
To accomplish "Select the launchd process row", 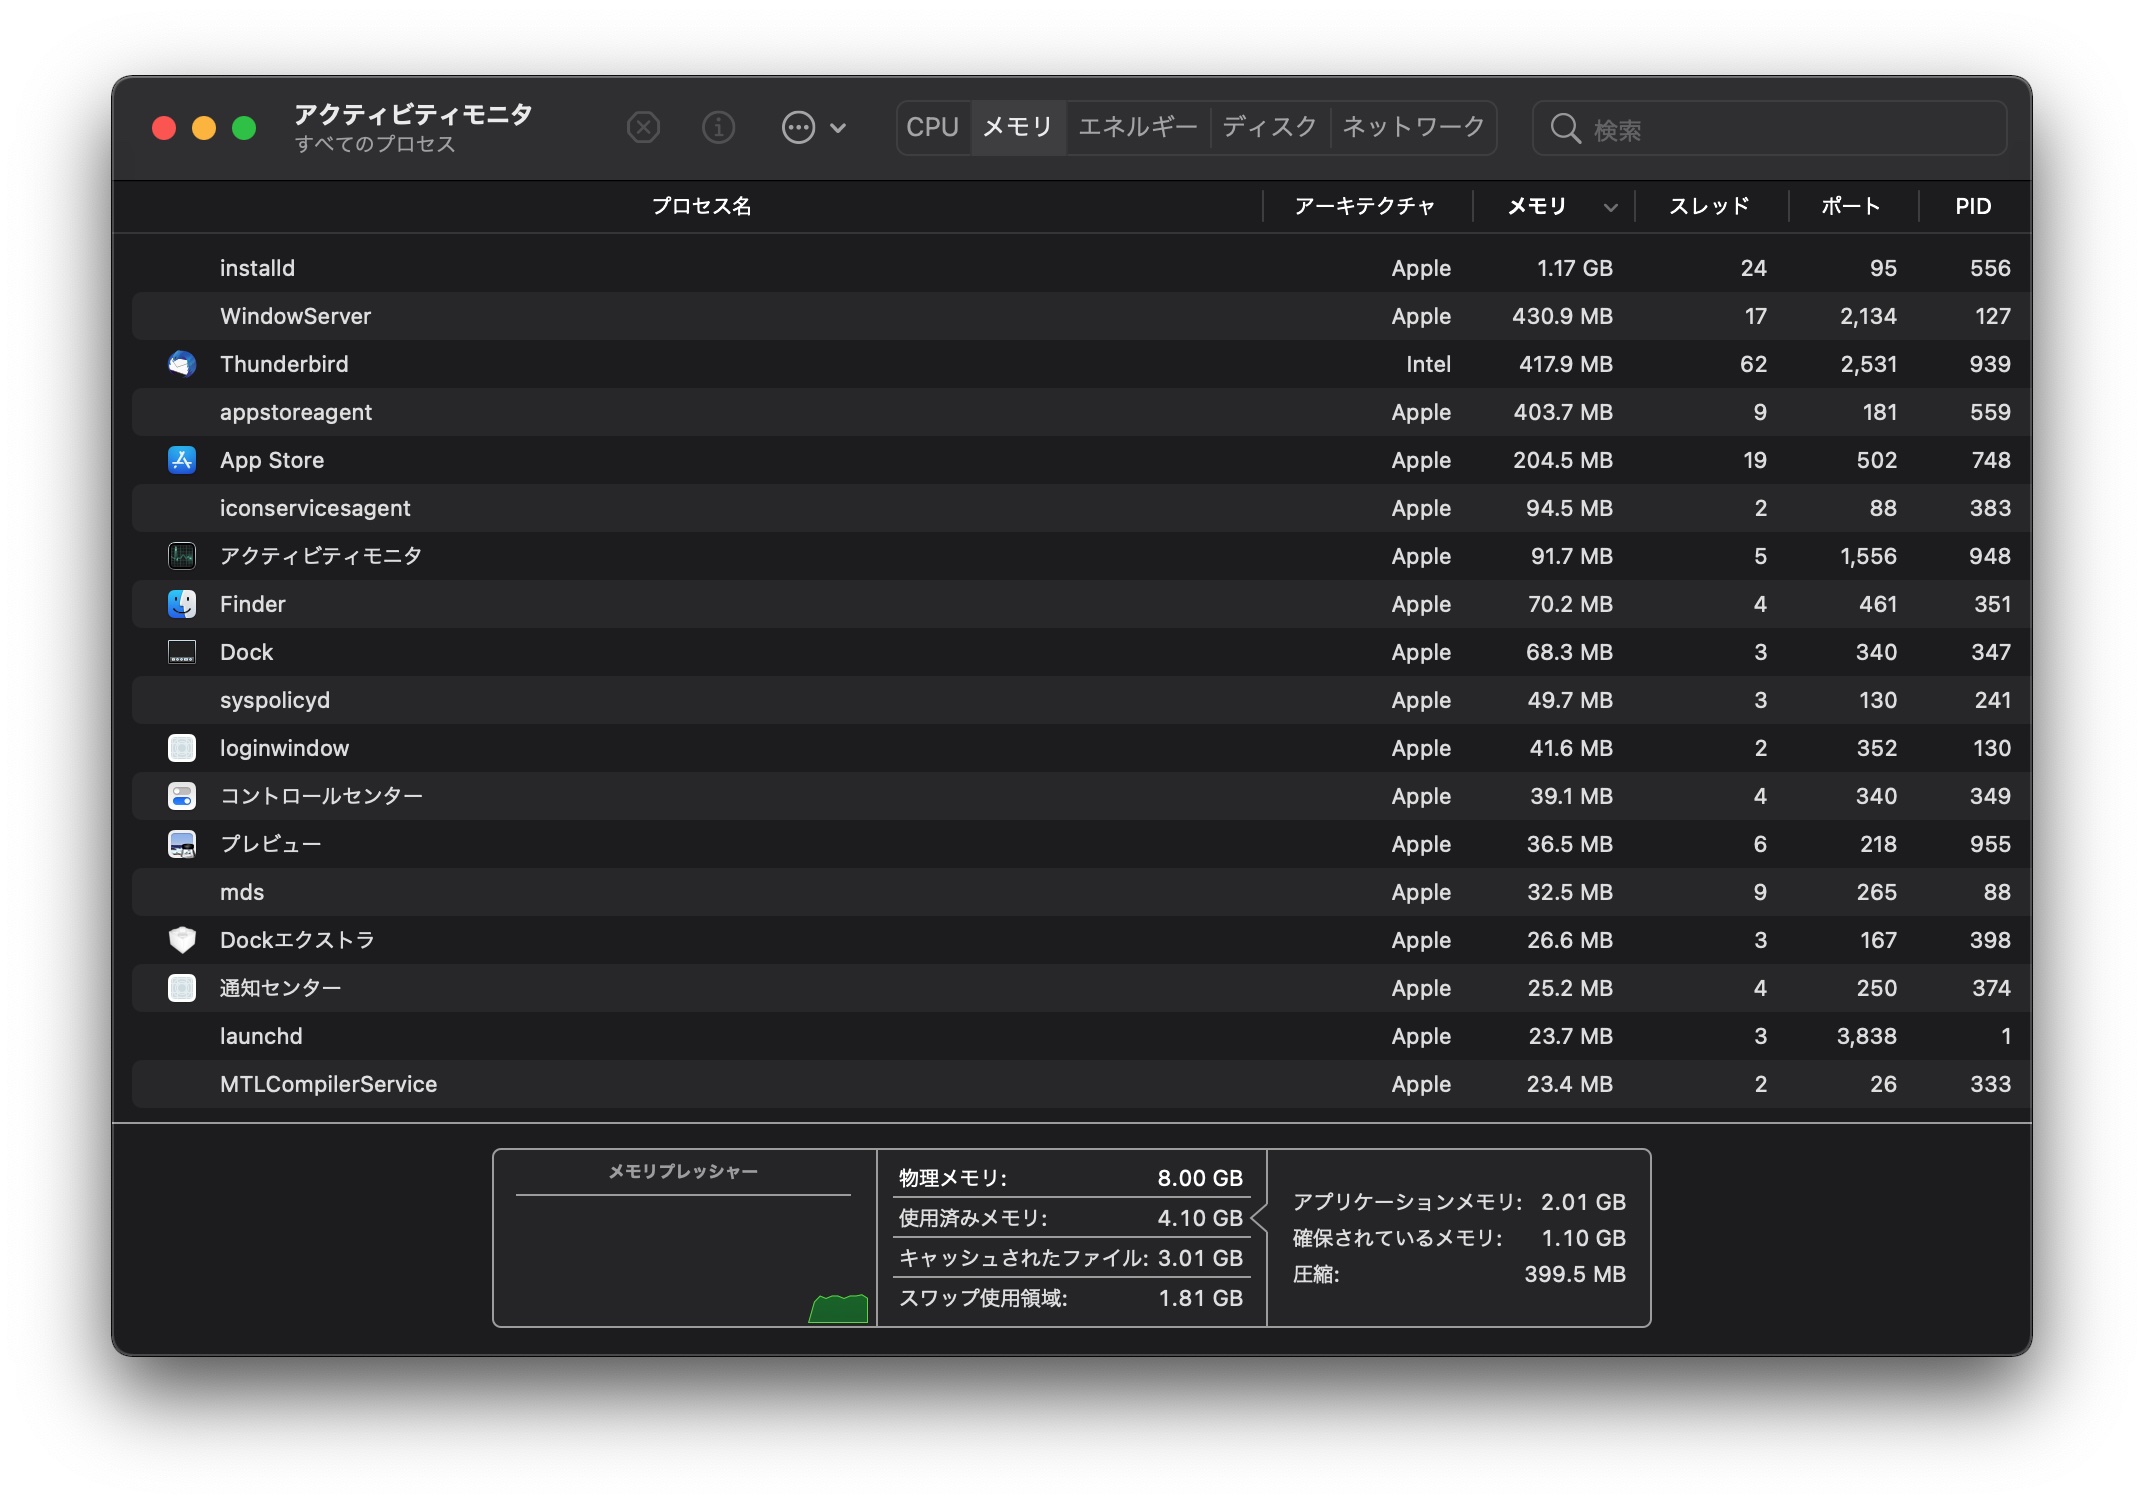I will 1081,1036.
